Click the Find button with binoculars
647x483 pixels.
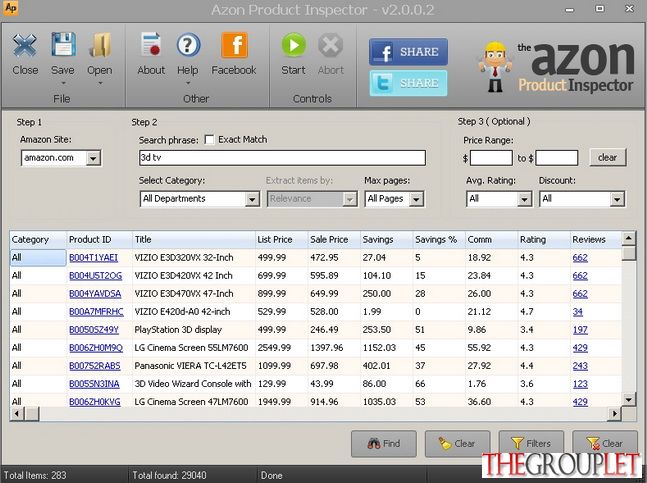384,444
